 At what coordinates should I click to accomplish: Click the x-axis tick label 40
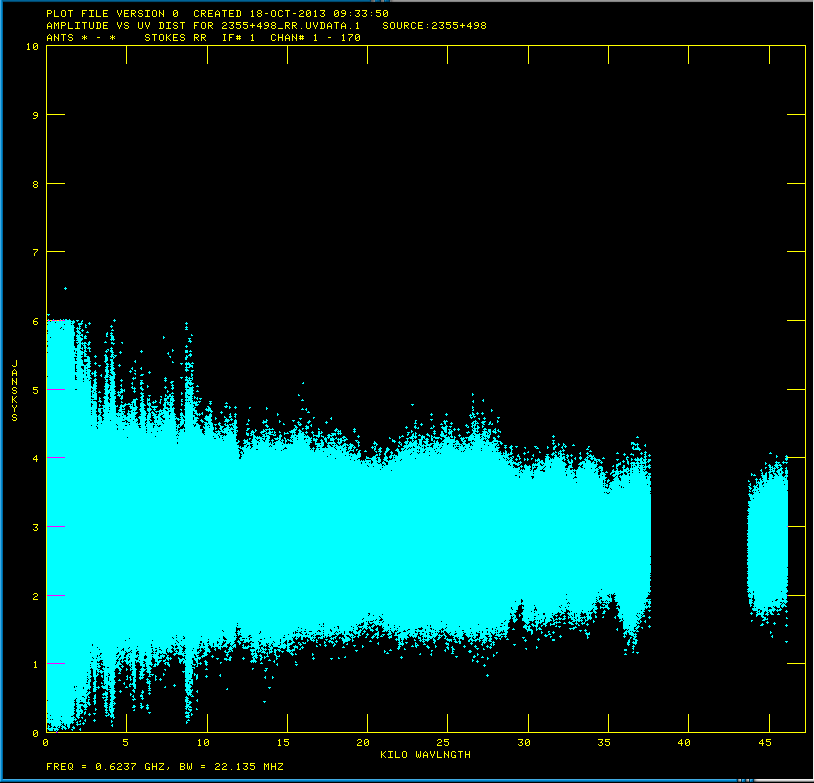point(684,743)
